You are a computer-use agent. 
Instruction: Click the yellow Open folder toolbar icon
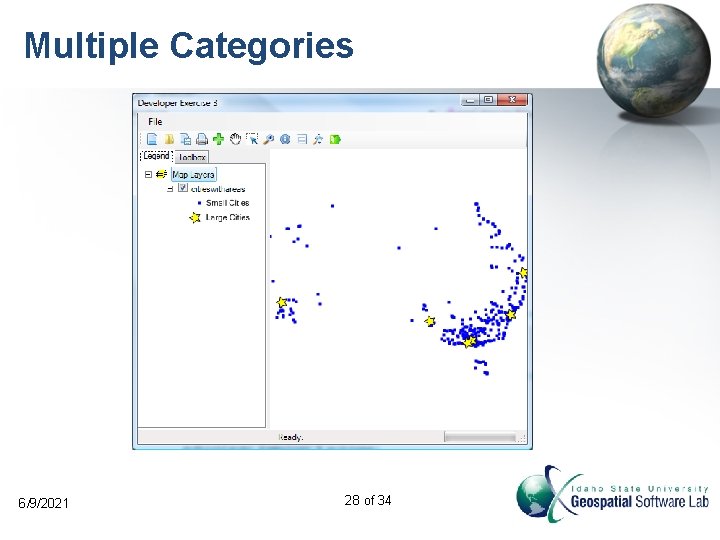(169, 139)
